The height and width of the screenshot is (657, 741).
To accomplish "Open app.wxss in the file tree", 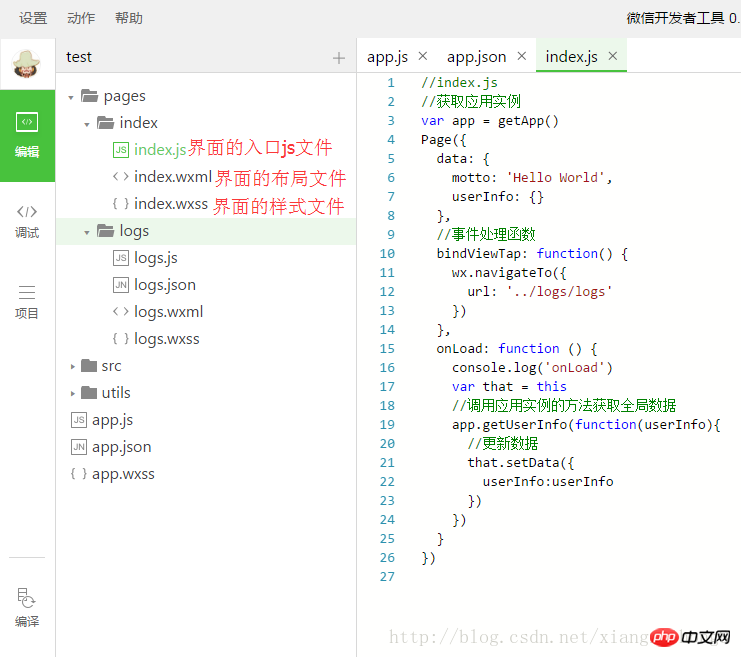I will click(123, 474).
